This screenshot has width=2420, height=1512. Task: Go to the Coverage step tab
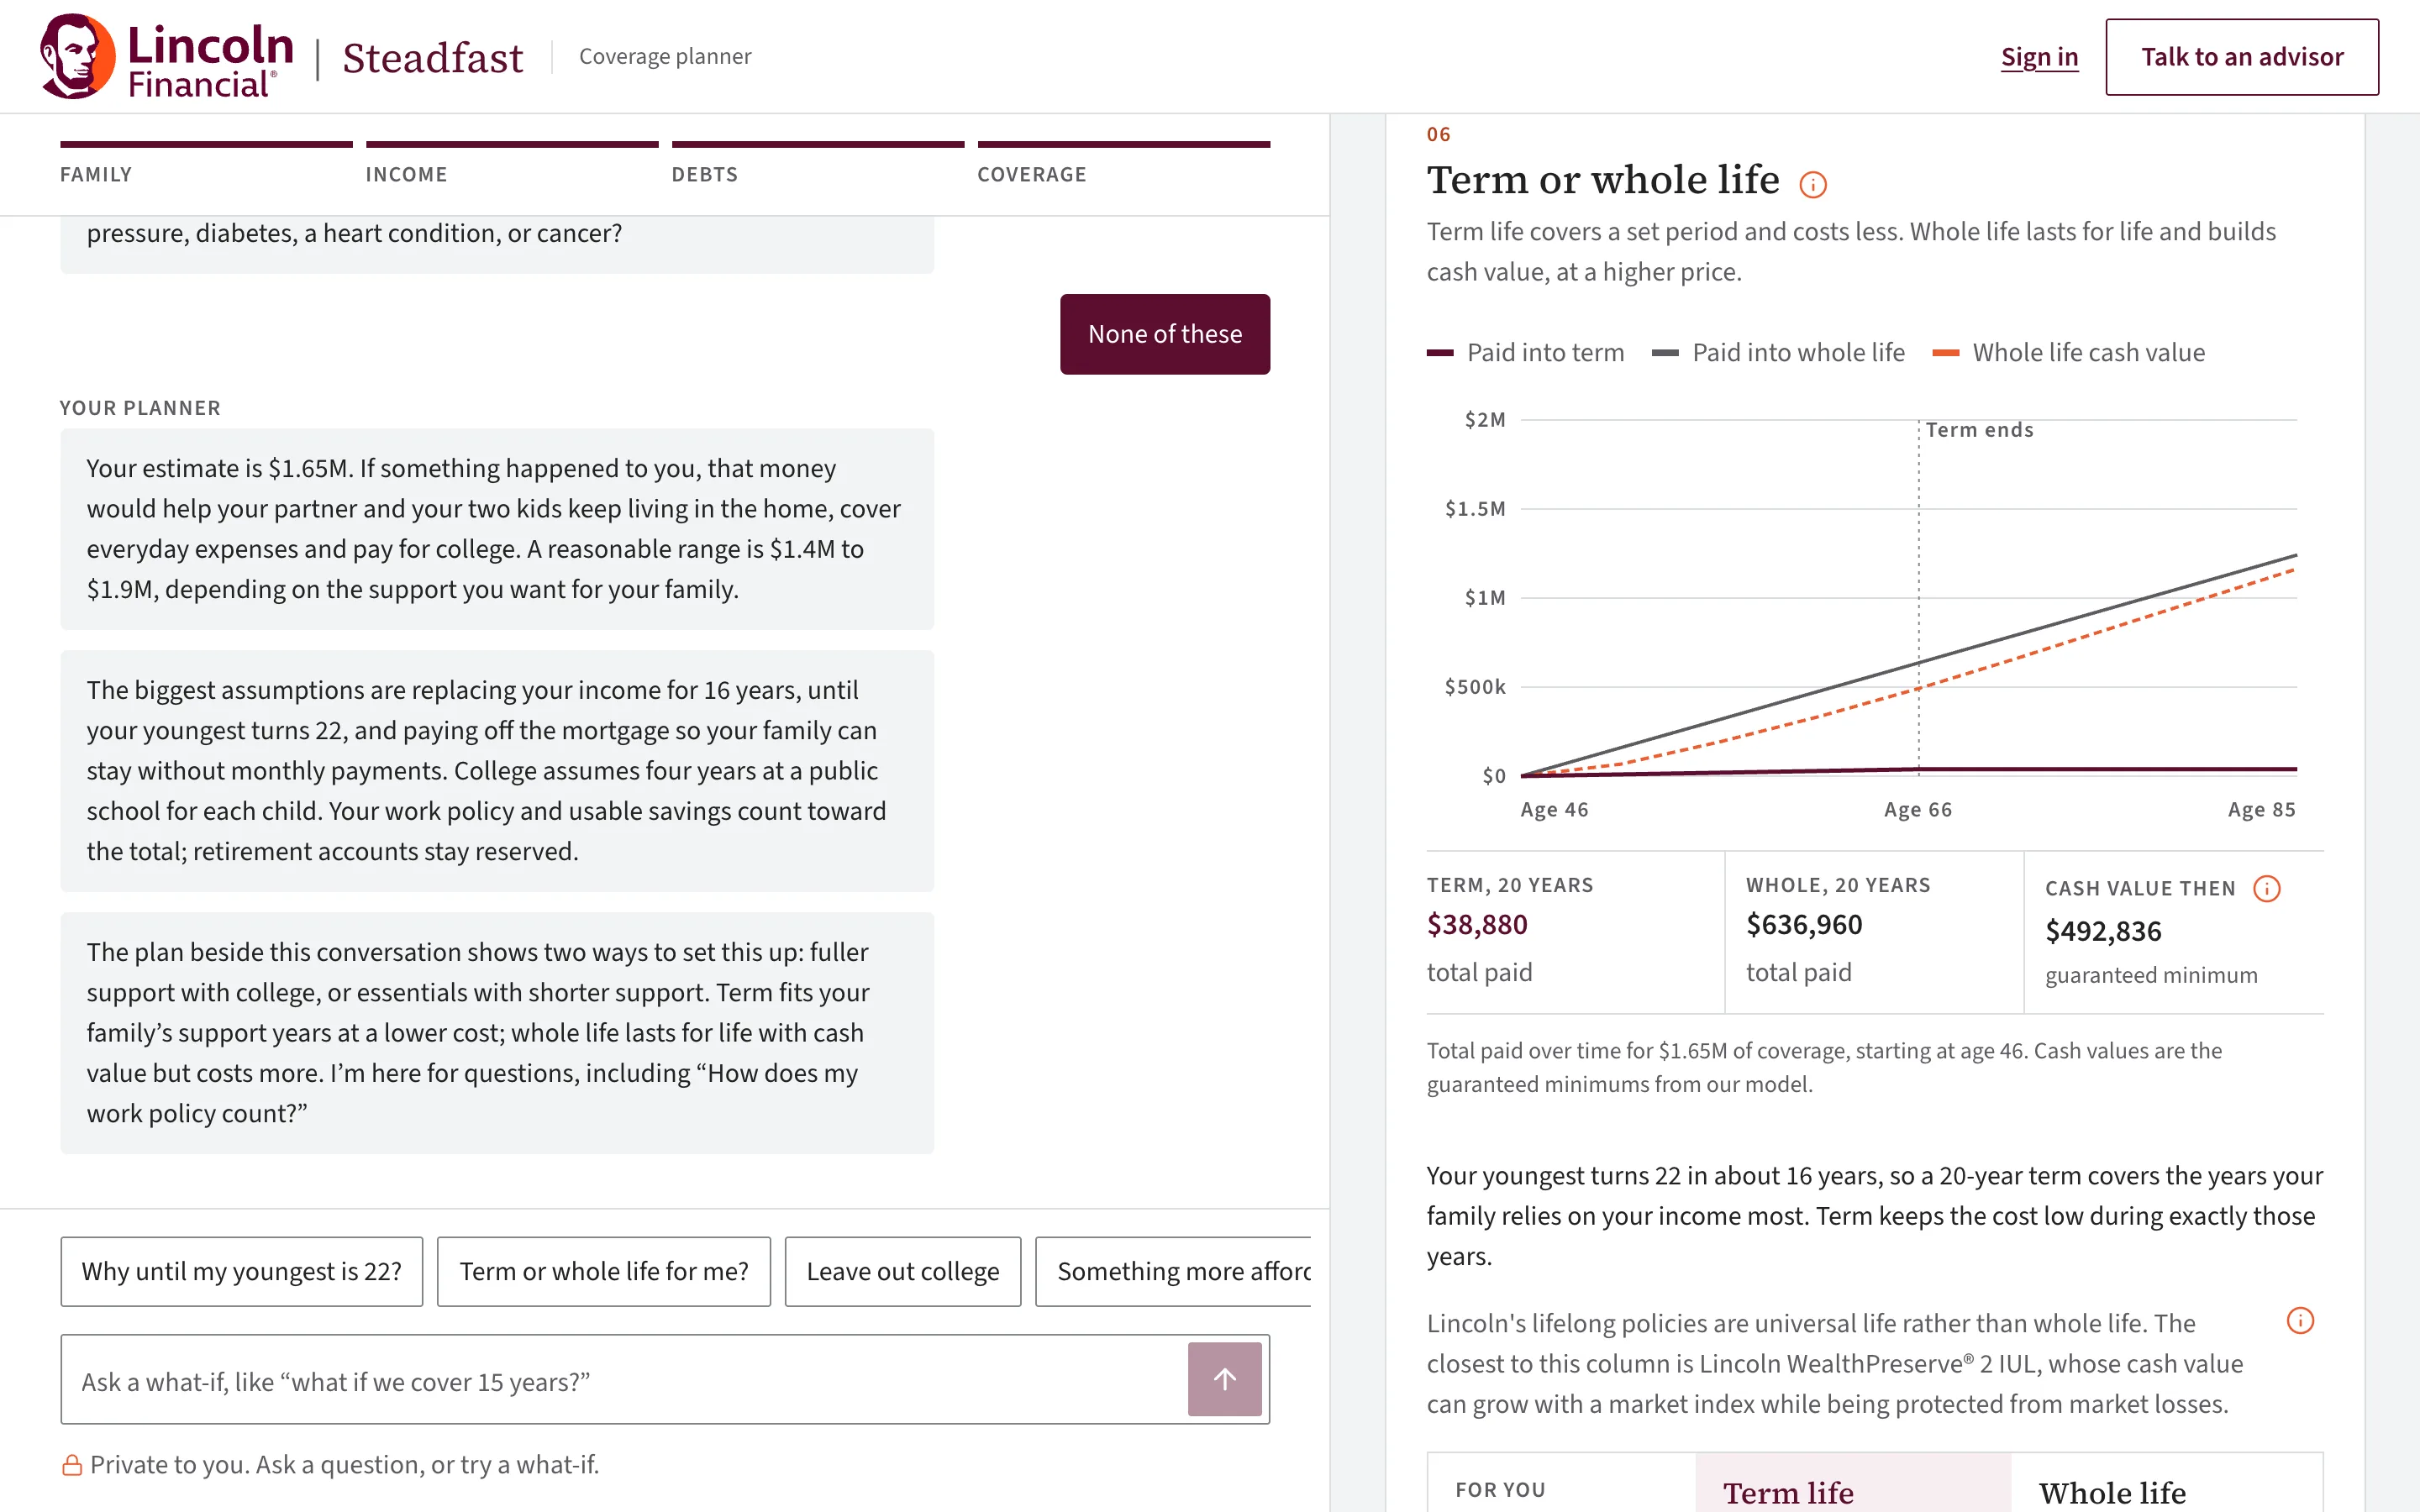click(x=1124, y=165)
